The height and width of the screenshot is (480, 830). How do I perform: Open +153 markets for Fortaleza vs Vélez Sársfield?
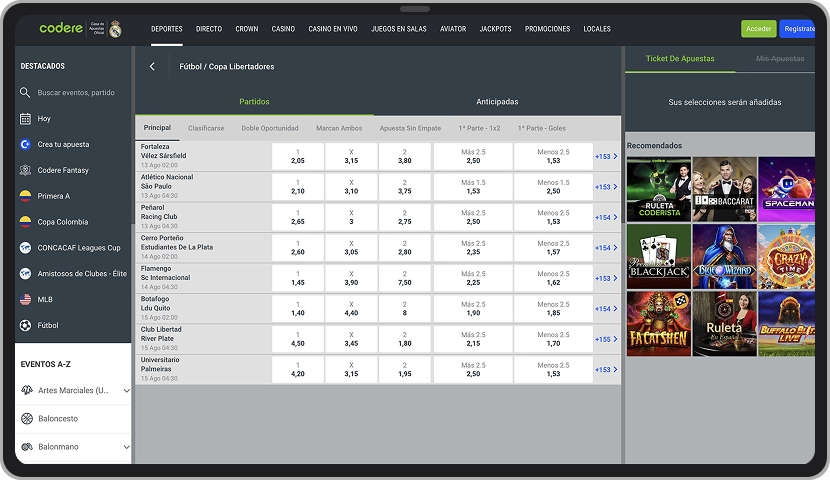[x=606, y=157]
